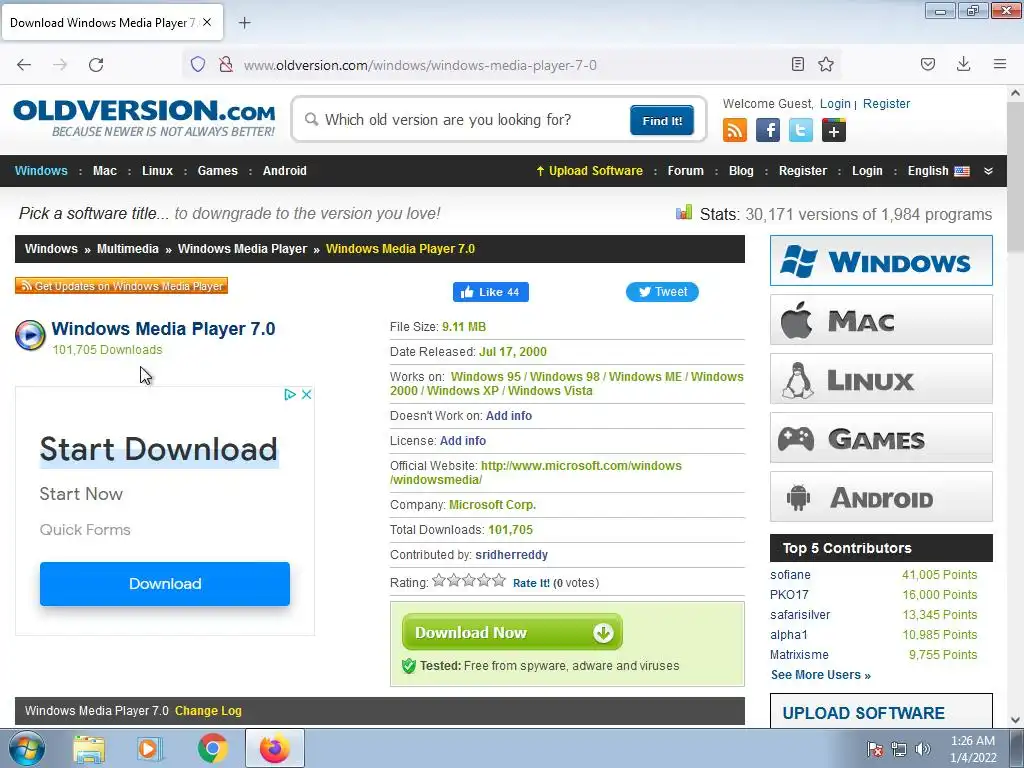This screenshot has width=1024, height=768.
Task: Click See More Users link
Action: (x=821, y=675)
